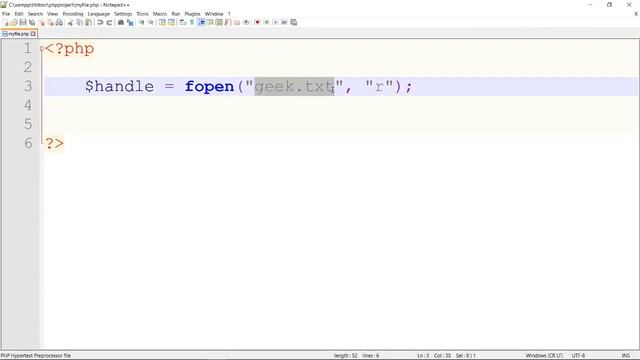Click the Save Recorded Macro icon

click(x=293, y=22)
